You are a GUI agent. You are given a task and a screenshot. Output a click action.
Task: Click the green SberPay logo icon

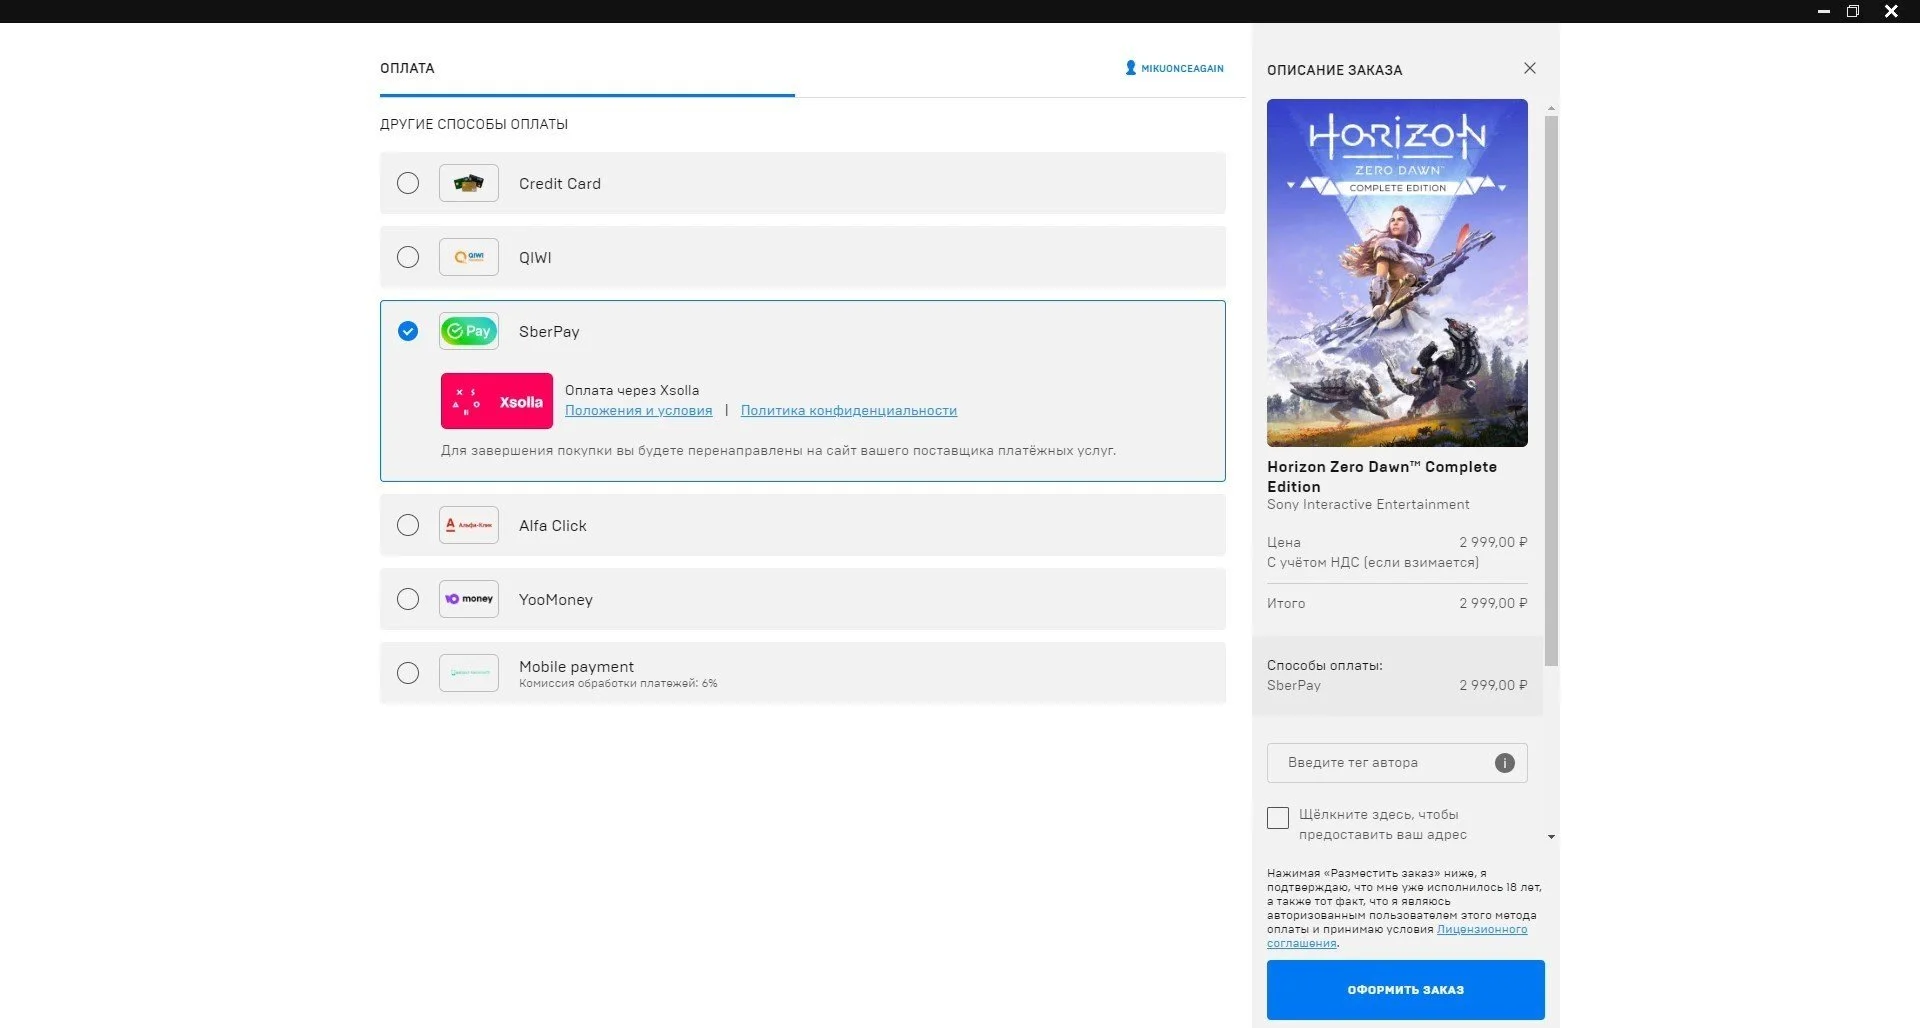[469, 331]
